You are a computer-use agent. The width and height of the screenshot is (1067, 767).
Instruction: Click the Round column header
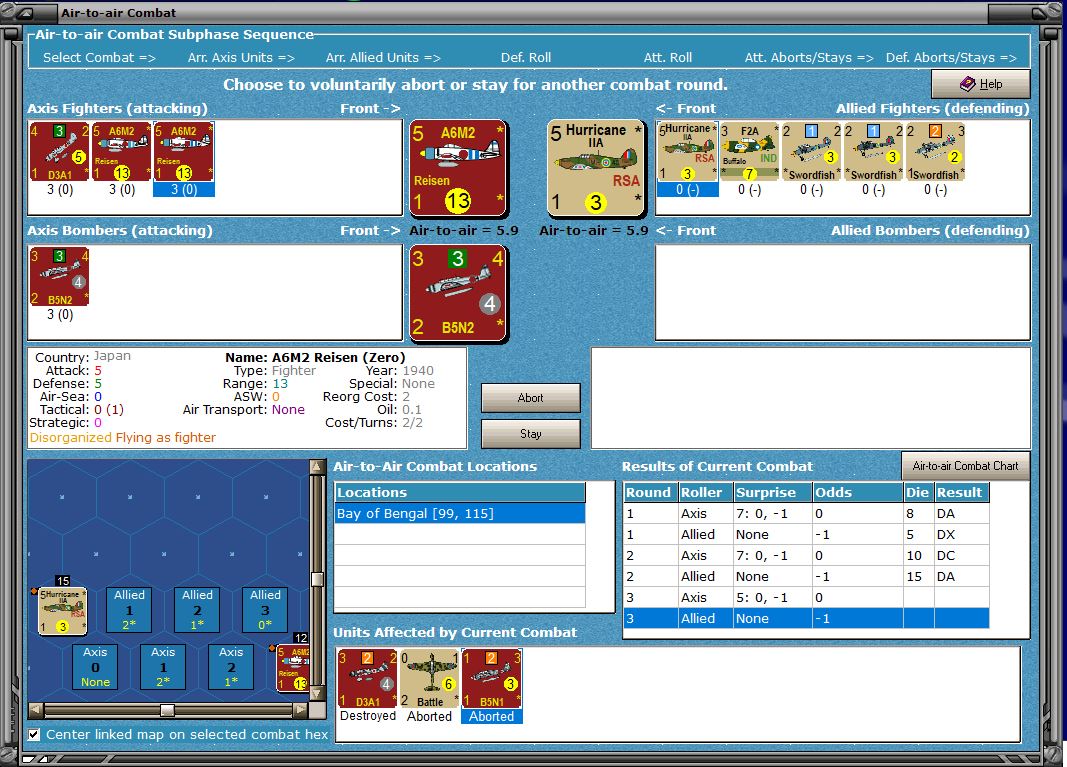point(650,492)
